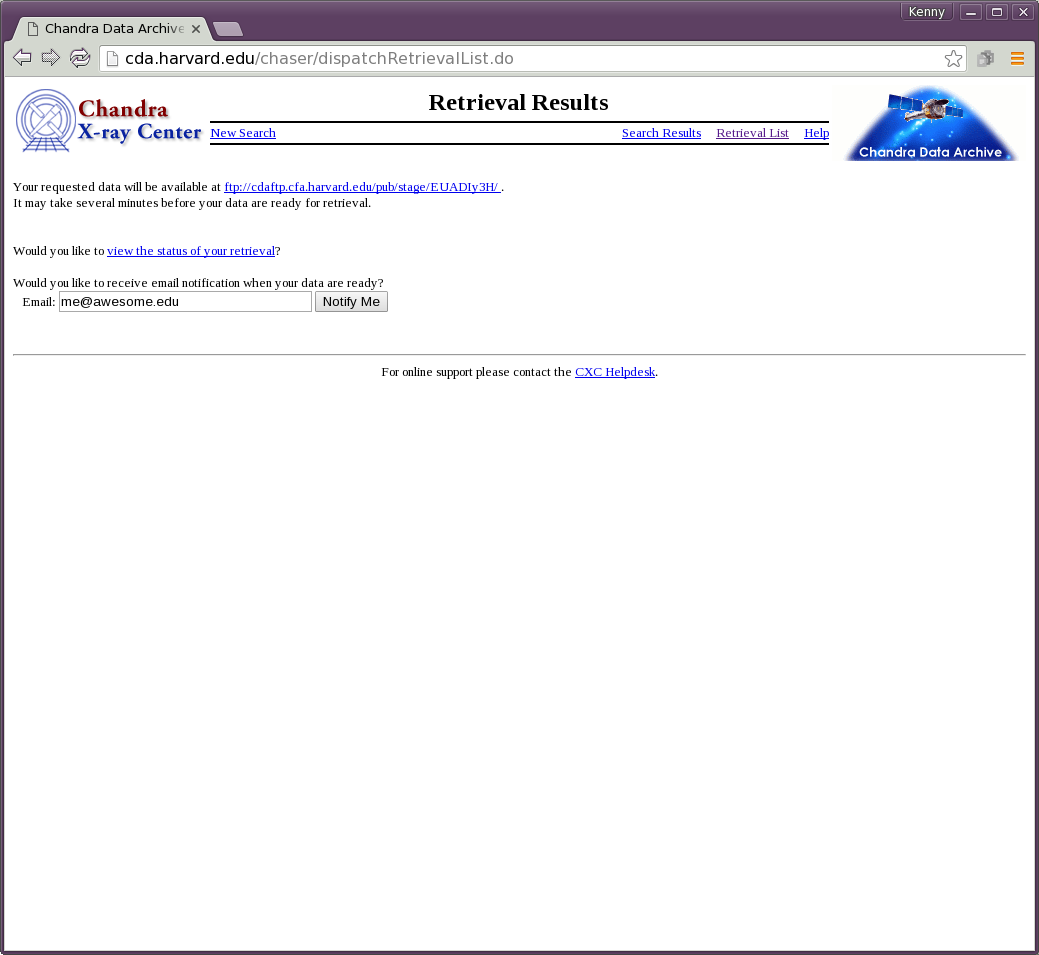Viewport: 1039px width, 955px height.
Task: Open the Kenny user profile button
Action: pos(926,12)
